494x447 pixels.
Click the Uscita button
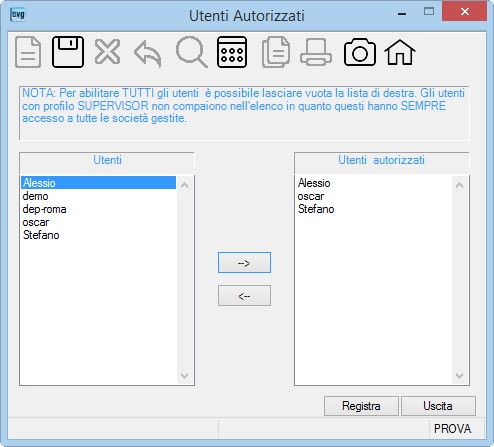point(438,406)
